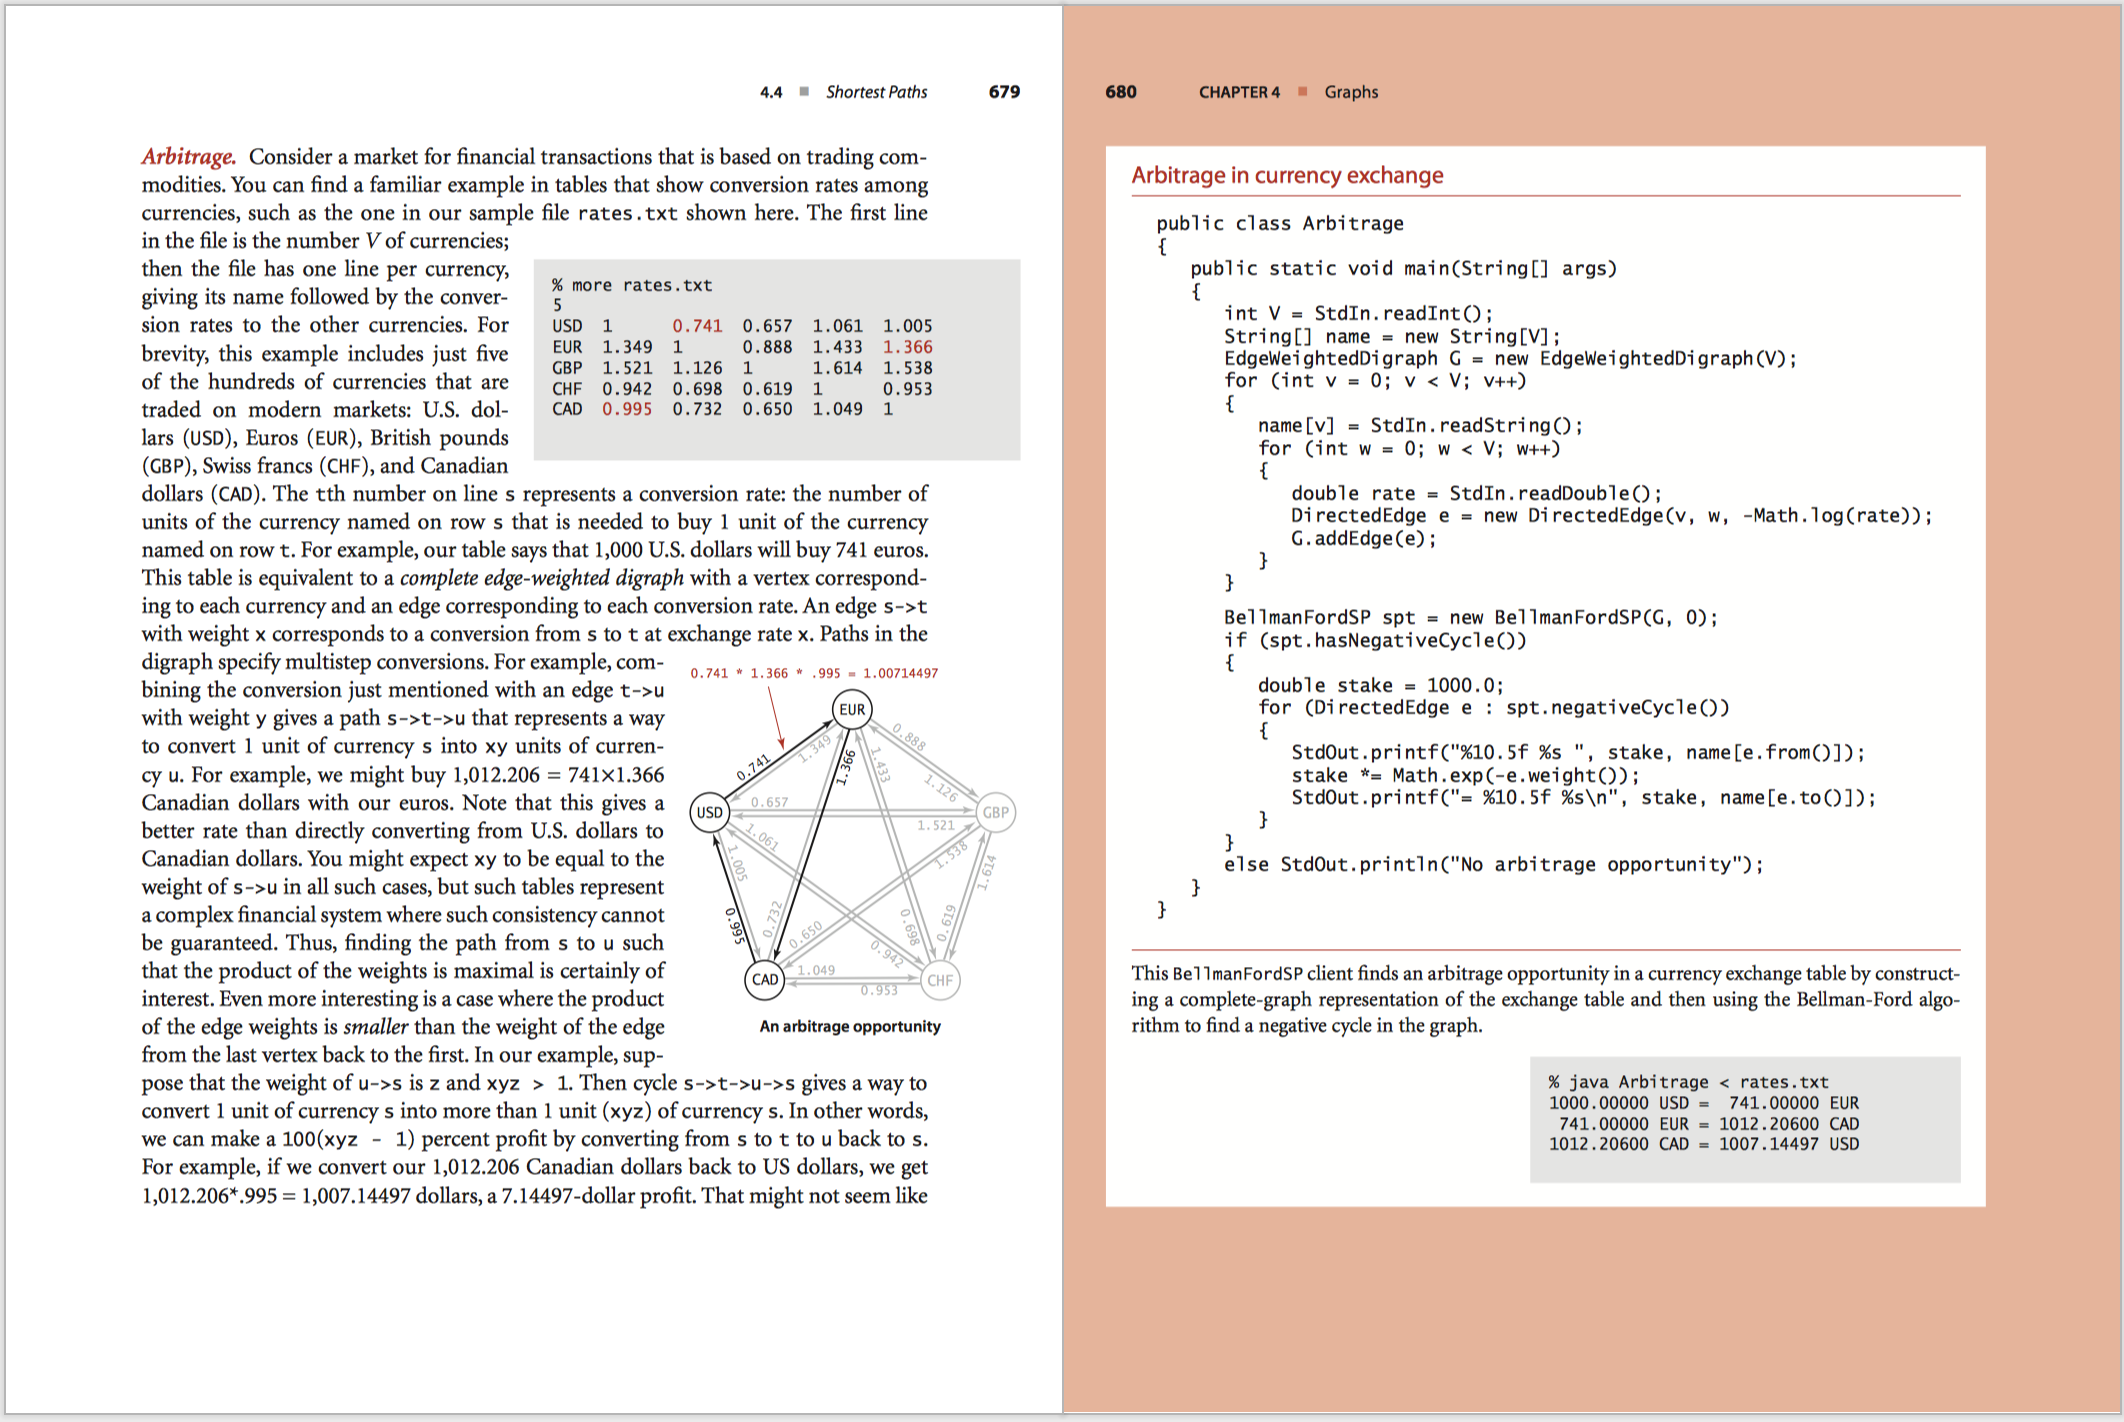Viewport: 2124px width, 1422px height.
Task: Click the italic 'complete edge-weighted digraph' phrase
Action: click(542, 578)
